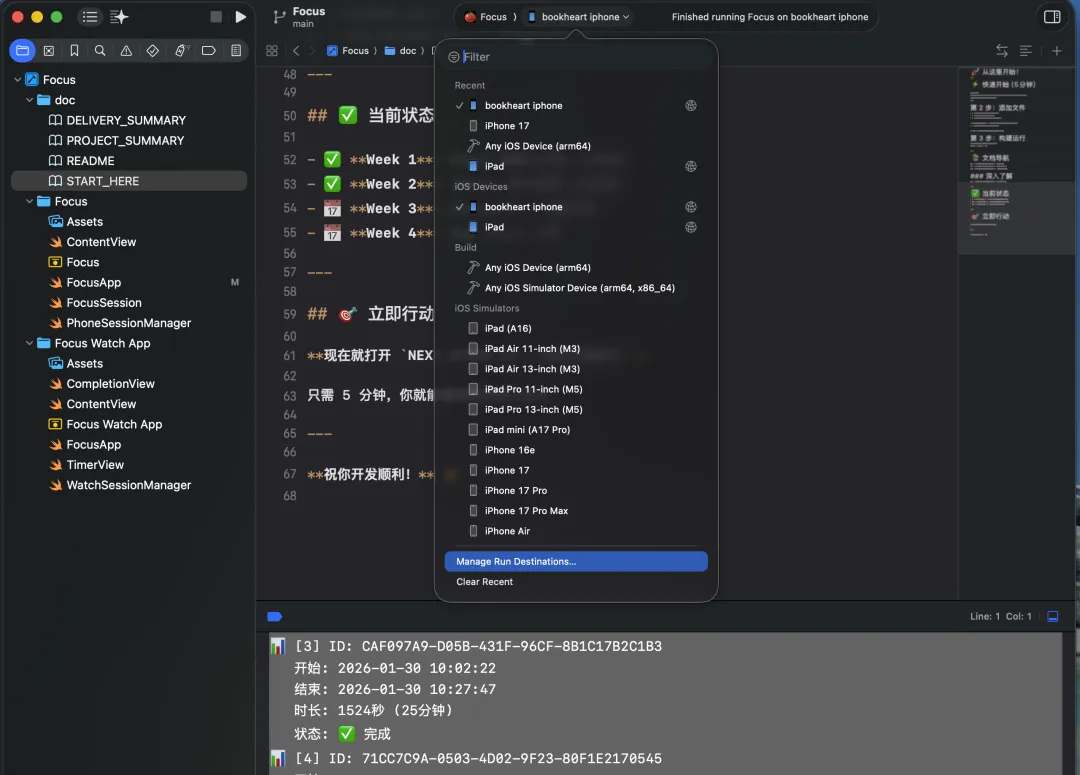Click Line: 1 Col: 1 indicator

[1000, 617]
